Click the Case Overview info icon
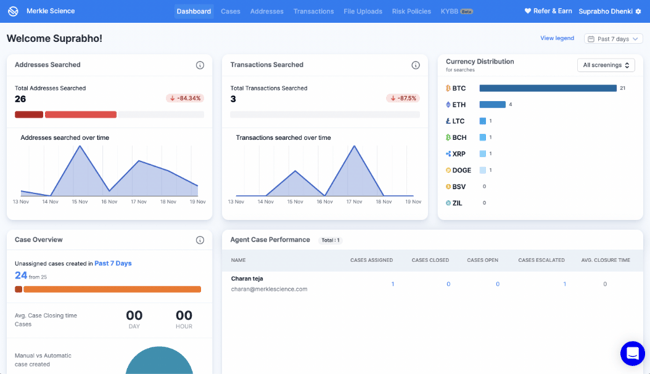The height and width of the screenshot is (374, 650). [x=200, y=240]
